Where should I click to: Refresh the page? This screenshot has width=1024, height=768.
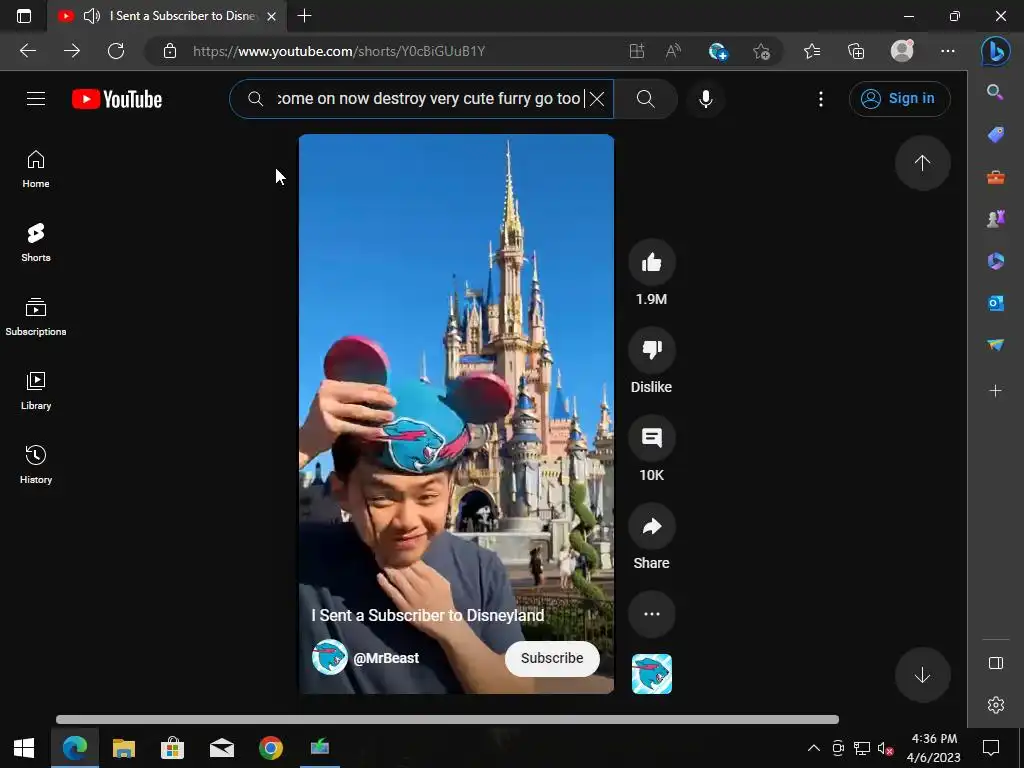point(116,51)
